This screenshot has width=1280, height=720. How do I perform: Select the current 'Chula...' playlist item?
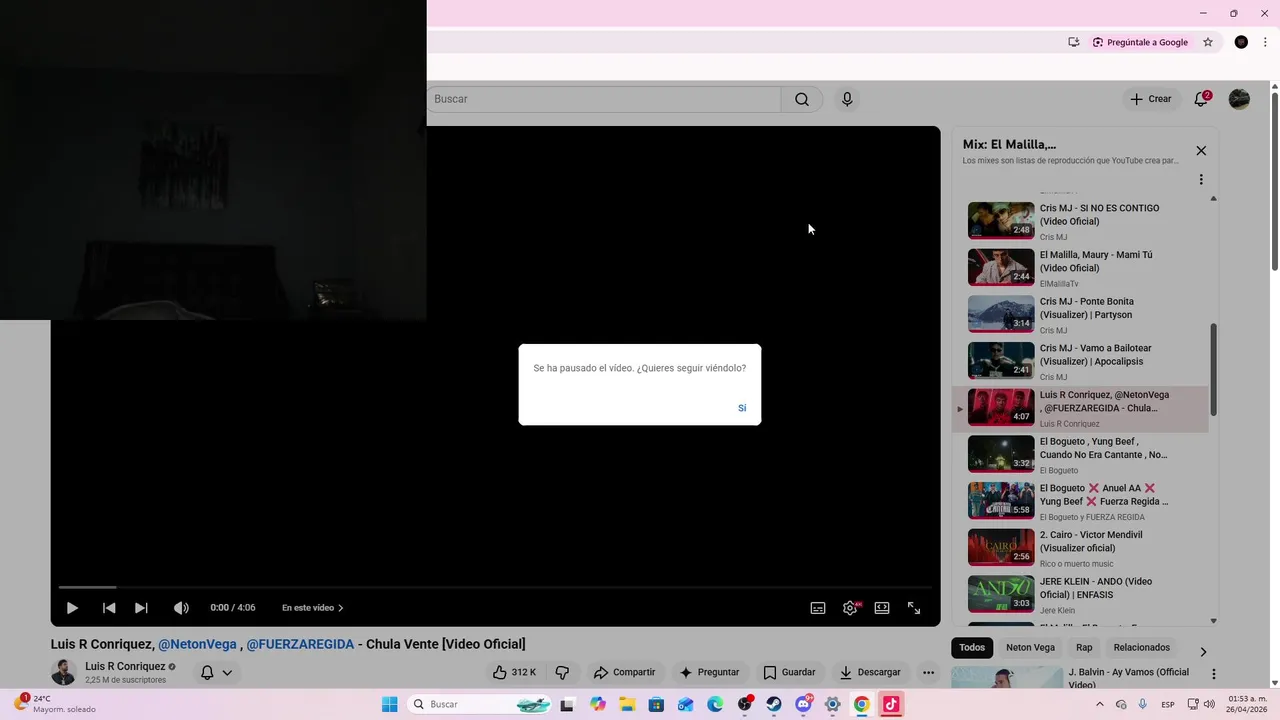pos(1080,408)
